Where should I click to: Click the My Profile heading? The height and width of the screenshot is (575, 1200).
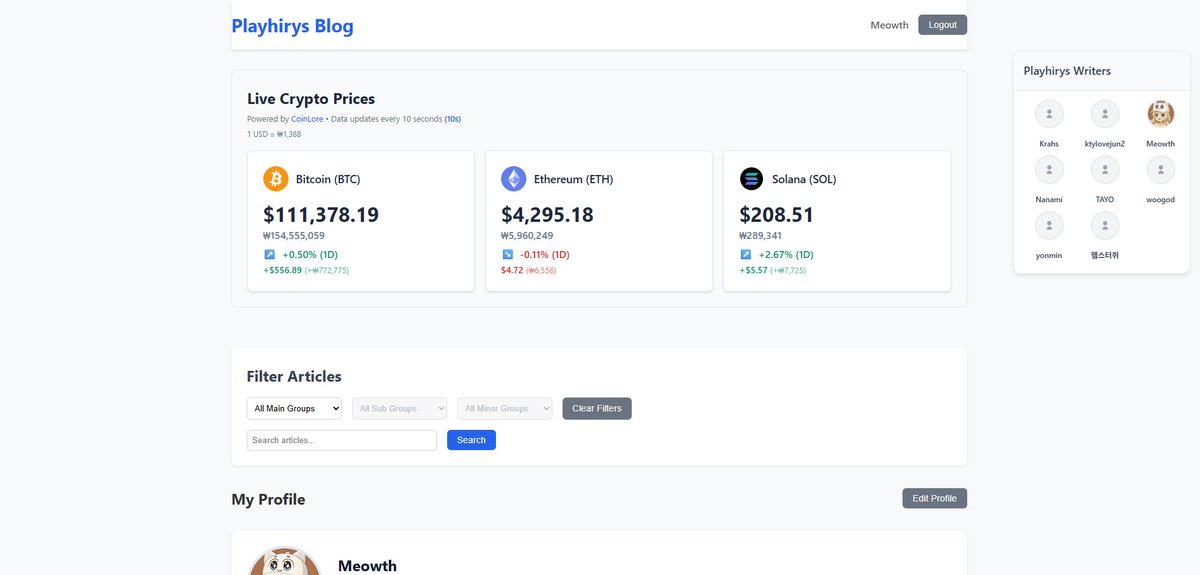coord(268,499)
